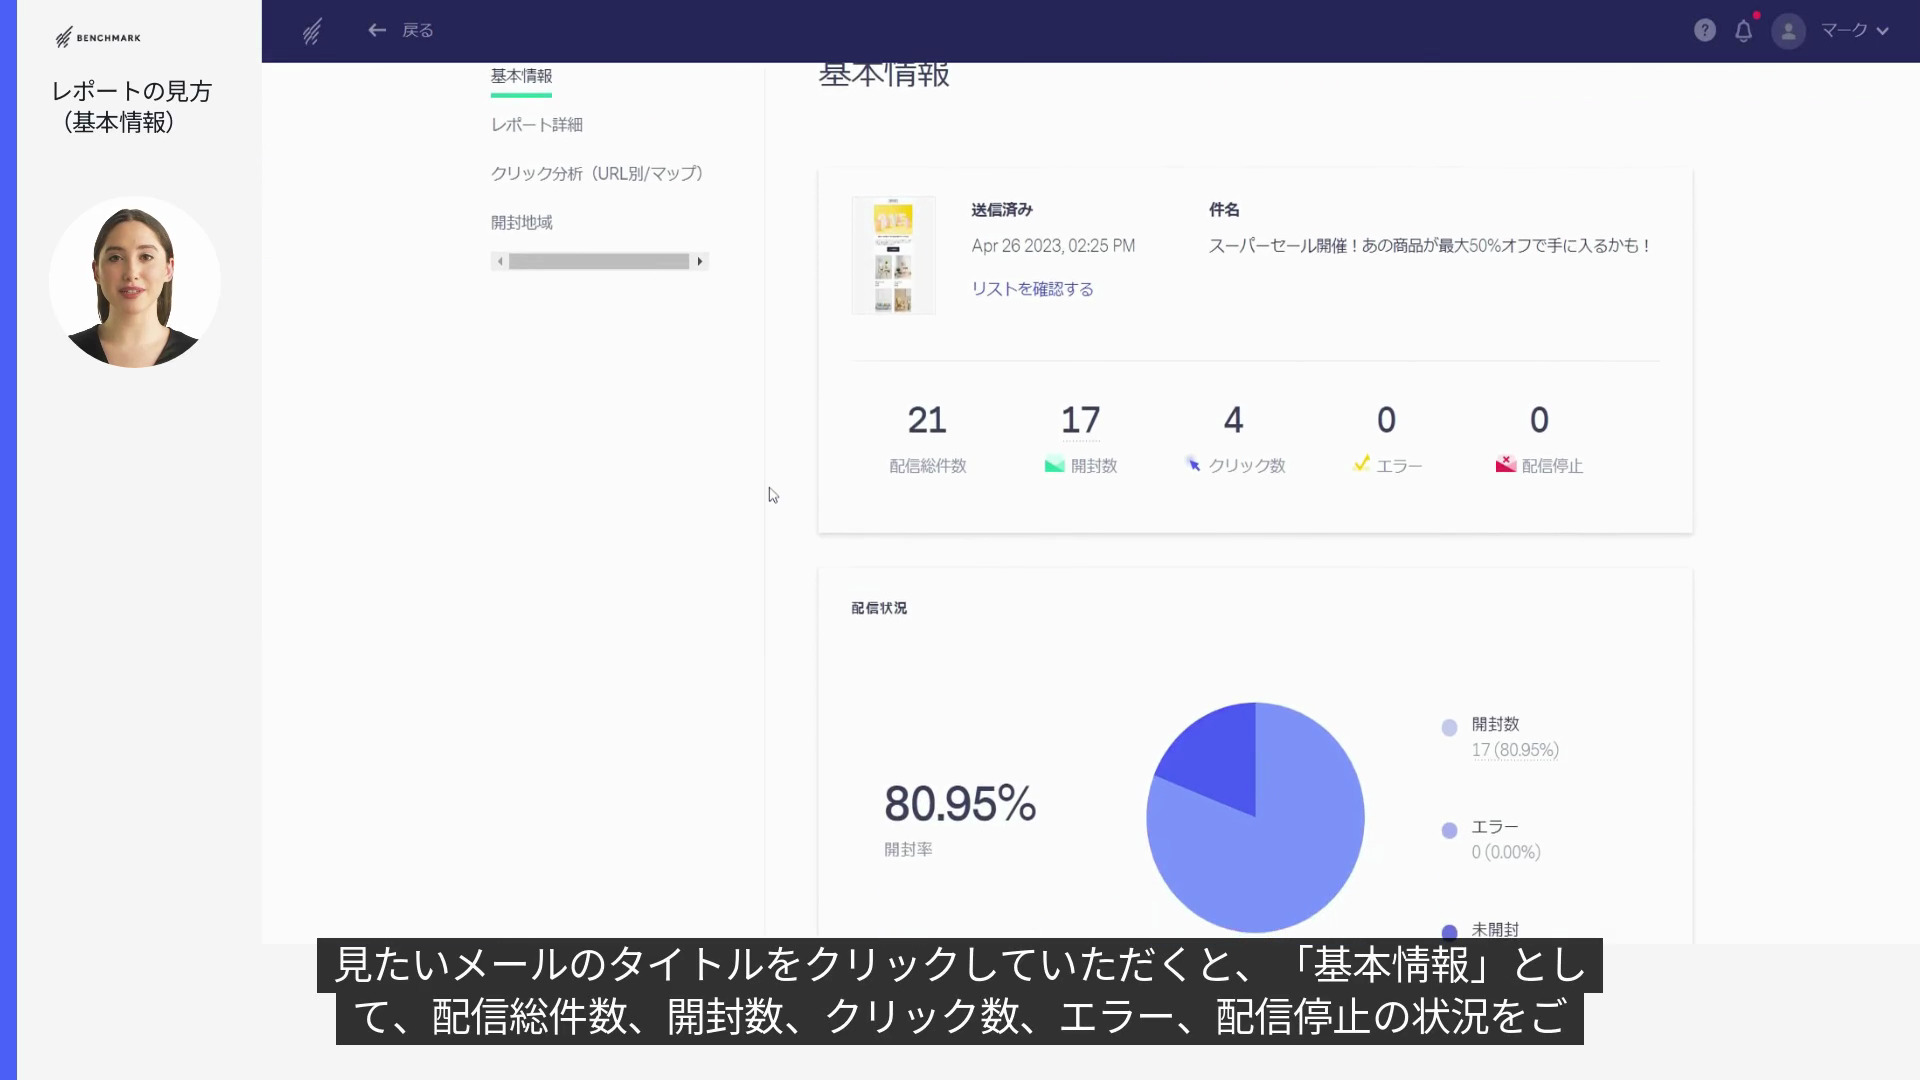Click the BENCHMARK logo in the sidebar
The width and height of the screenshot is (1920, 1080).
point(95,37)
